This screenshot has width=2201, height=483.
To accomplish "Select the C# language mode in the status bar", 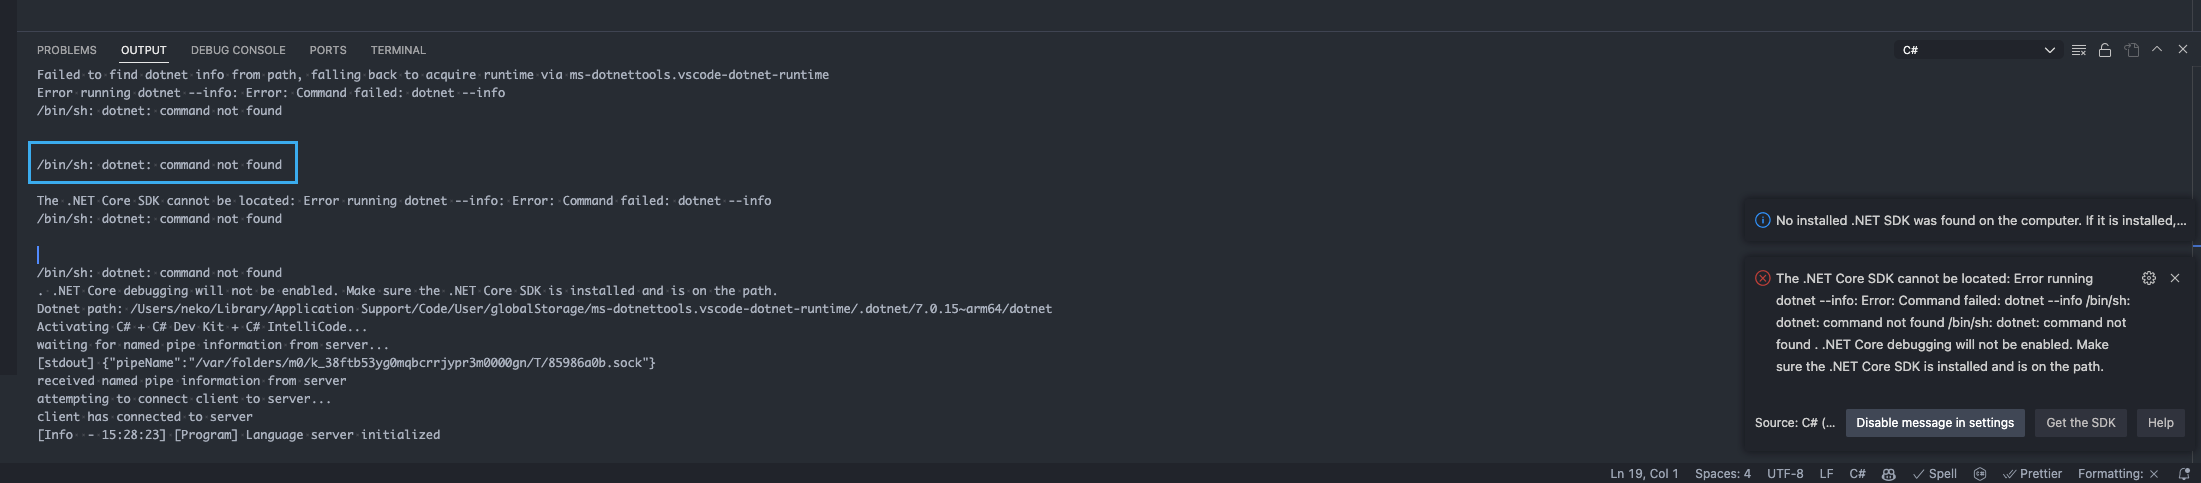I will tap(1857, 474).
